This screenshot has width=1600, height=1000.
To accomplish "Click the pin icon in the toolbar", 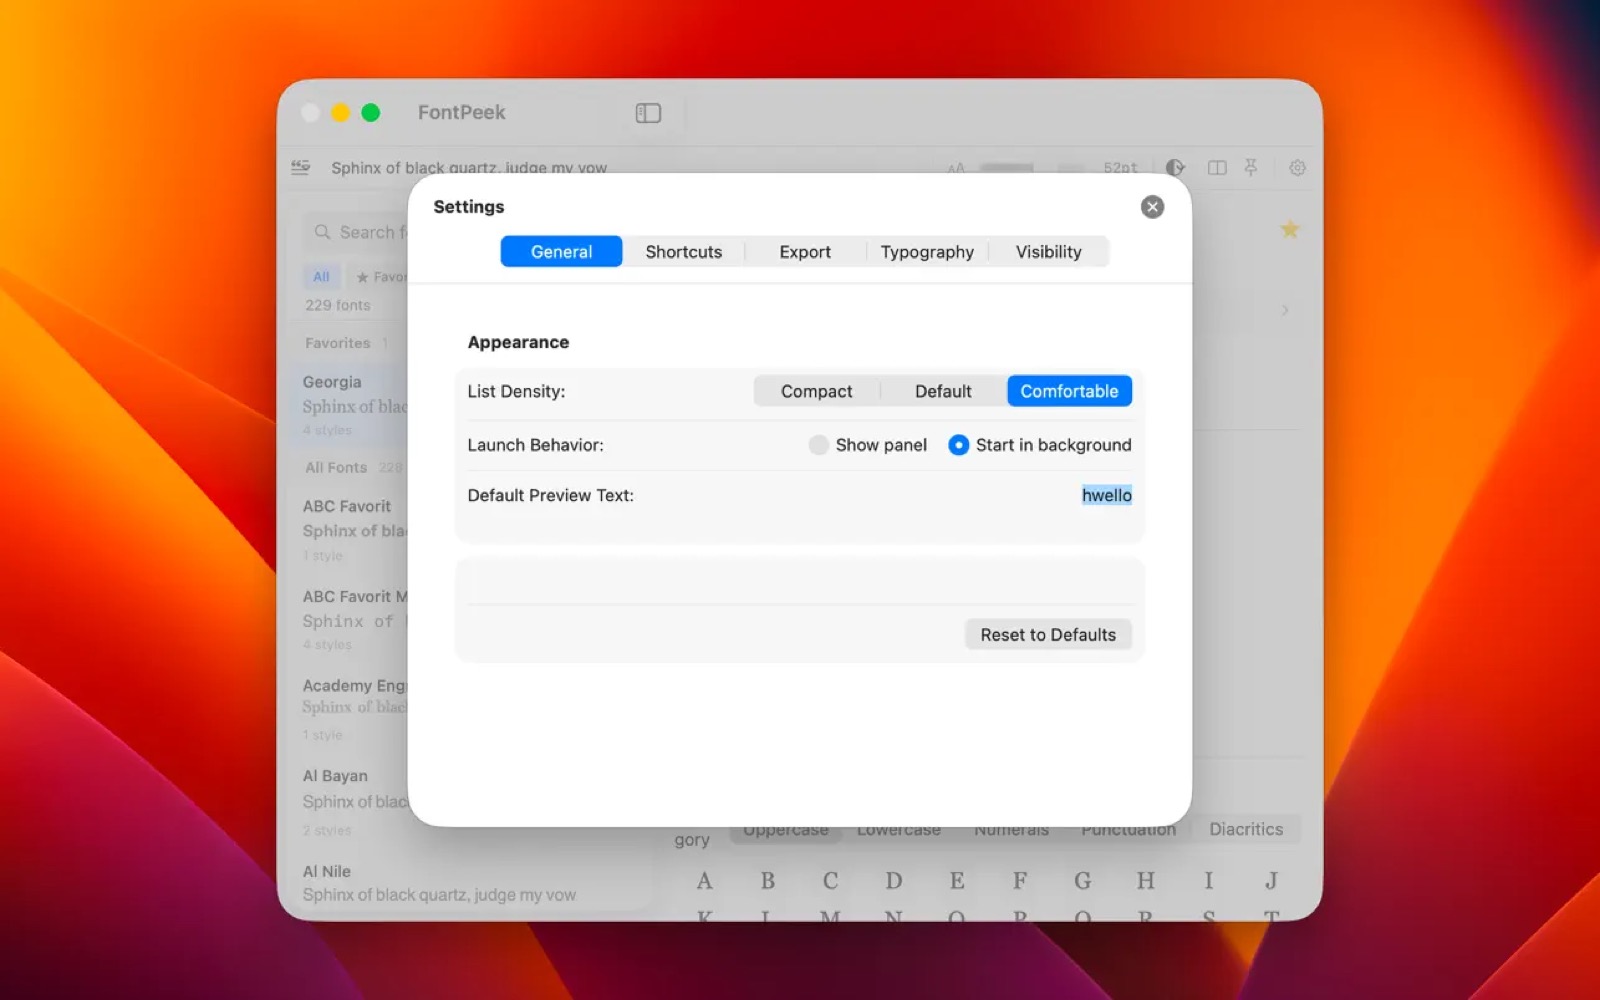I will pos(1251,167).
